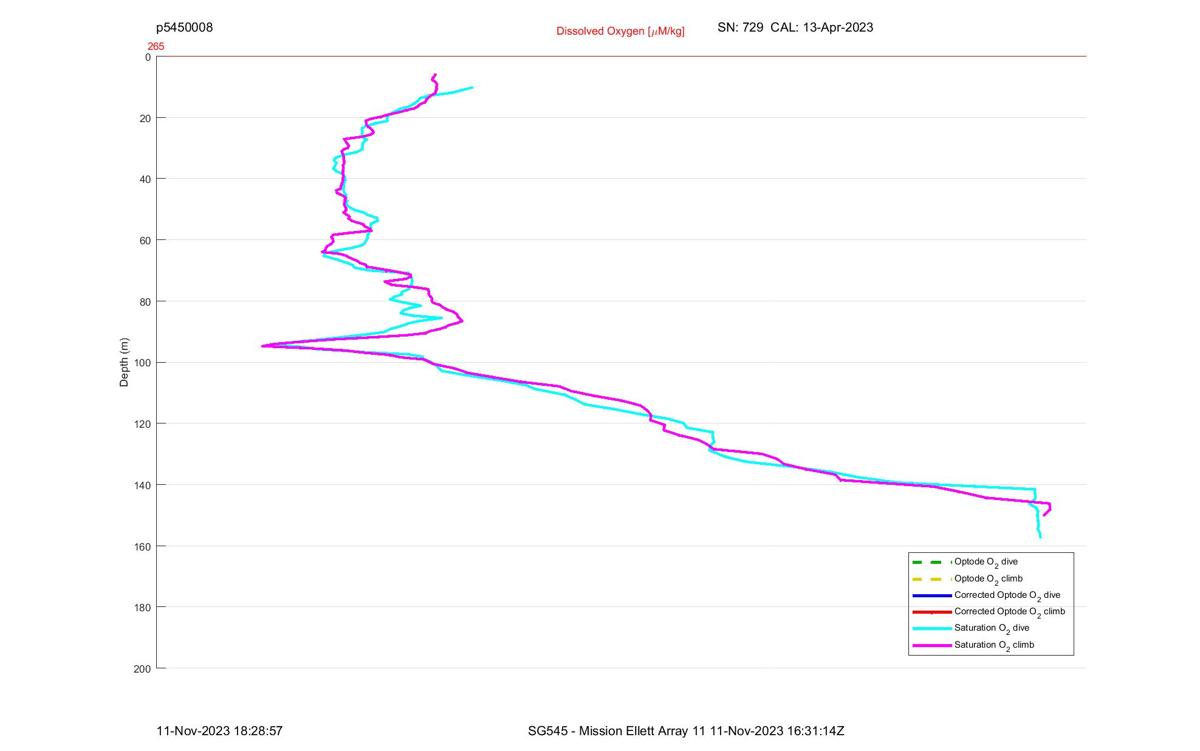Click yellow dashed Optode climb legend swatch
1200x751 pixels.
tap(930, 579)
